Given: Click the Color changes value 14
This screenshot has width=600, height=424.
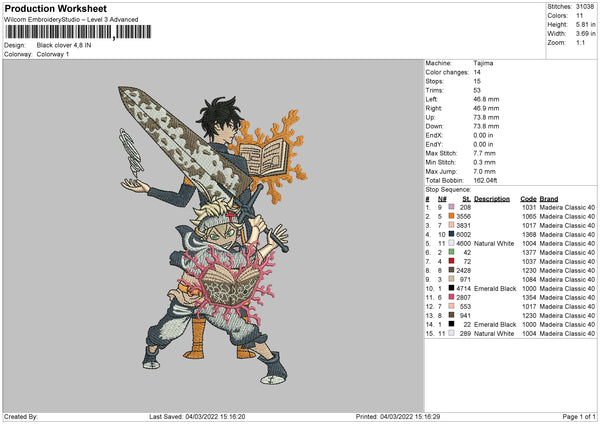Looking at the screenshot, I should click(x=477, y=72).
